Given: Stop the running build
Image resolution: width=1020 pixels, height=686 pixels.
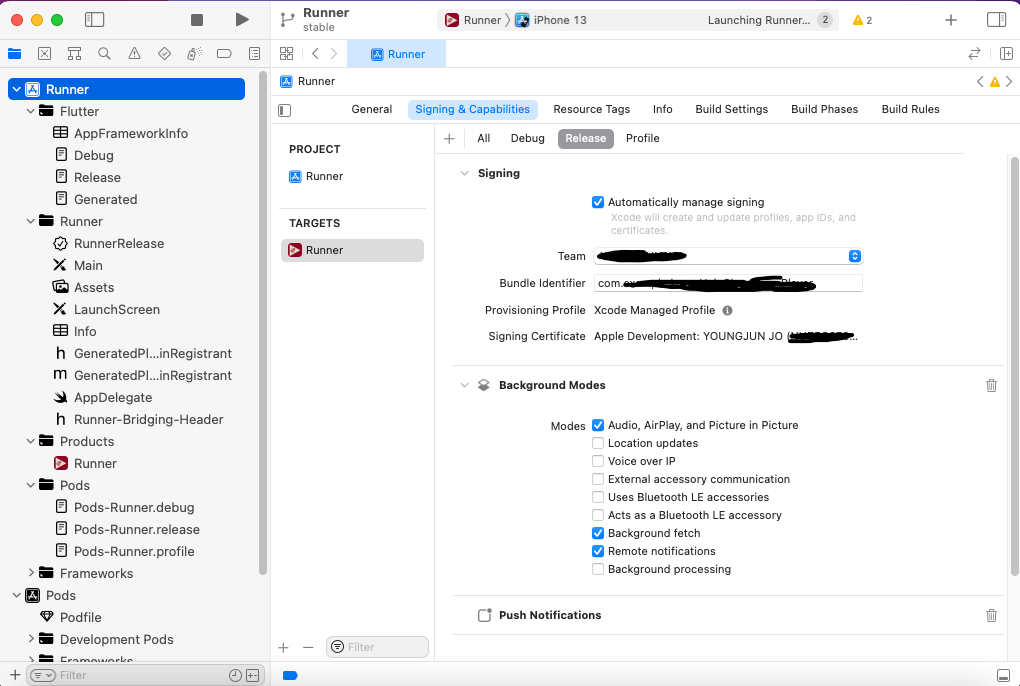Looking at the screenshot, I should (196, 20).
